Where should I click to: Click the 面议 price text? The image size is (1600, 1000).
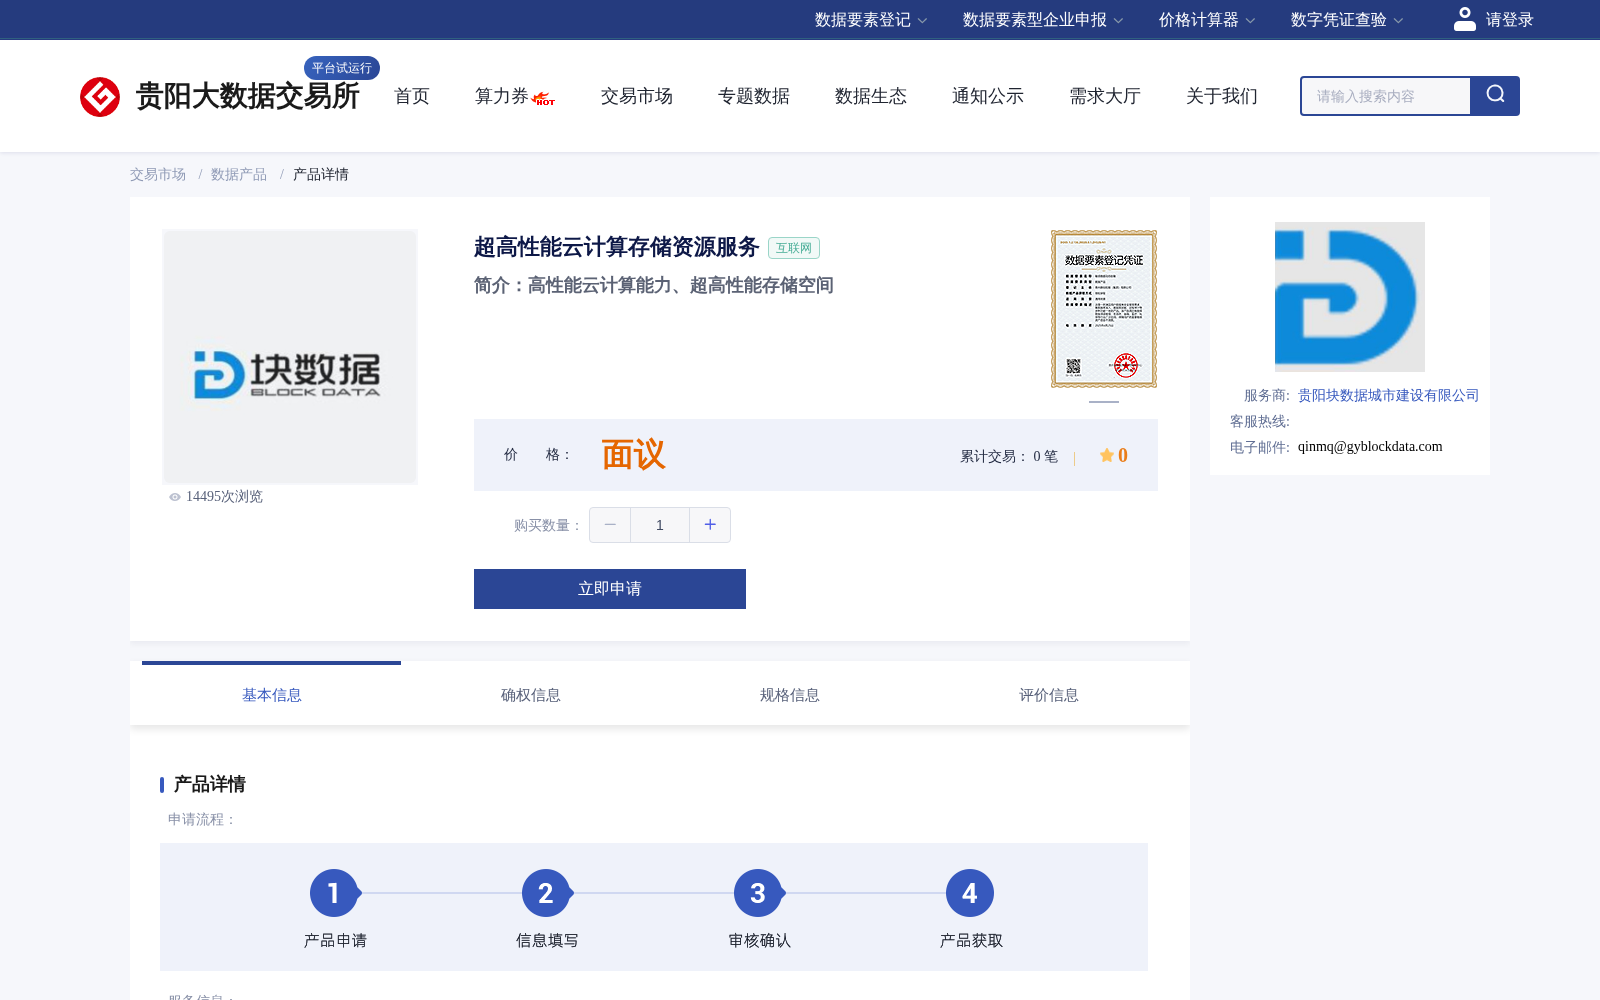click(x=633, y=455)
